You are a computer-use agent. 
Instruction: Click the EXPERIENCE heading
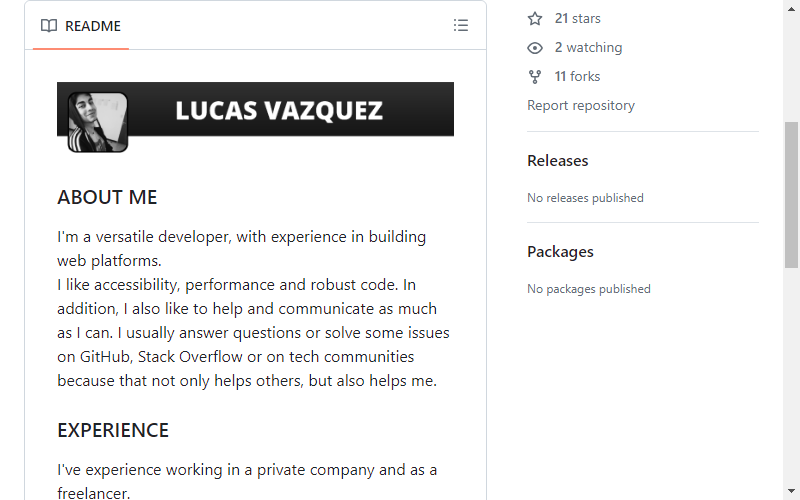point(113,431)
